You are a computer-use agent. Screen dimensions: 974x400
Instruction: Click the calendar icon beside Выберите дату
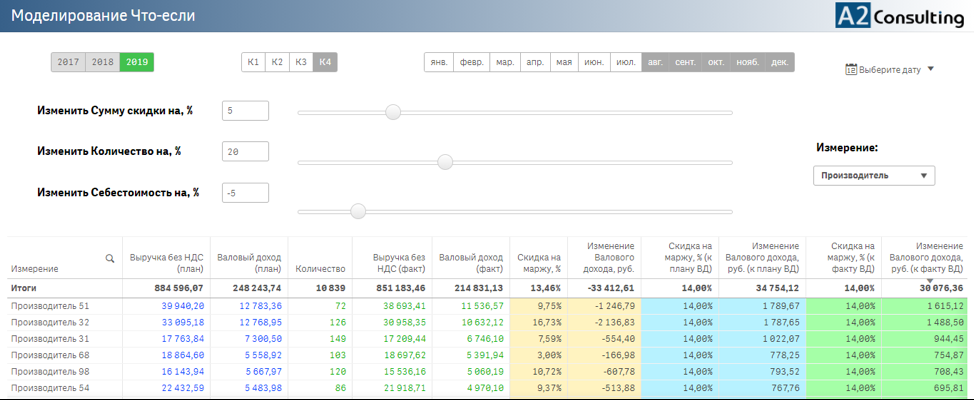[x=851, y=70]
